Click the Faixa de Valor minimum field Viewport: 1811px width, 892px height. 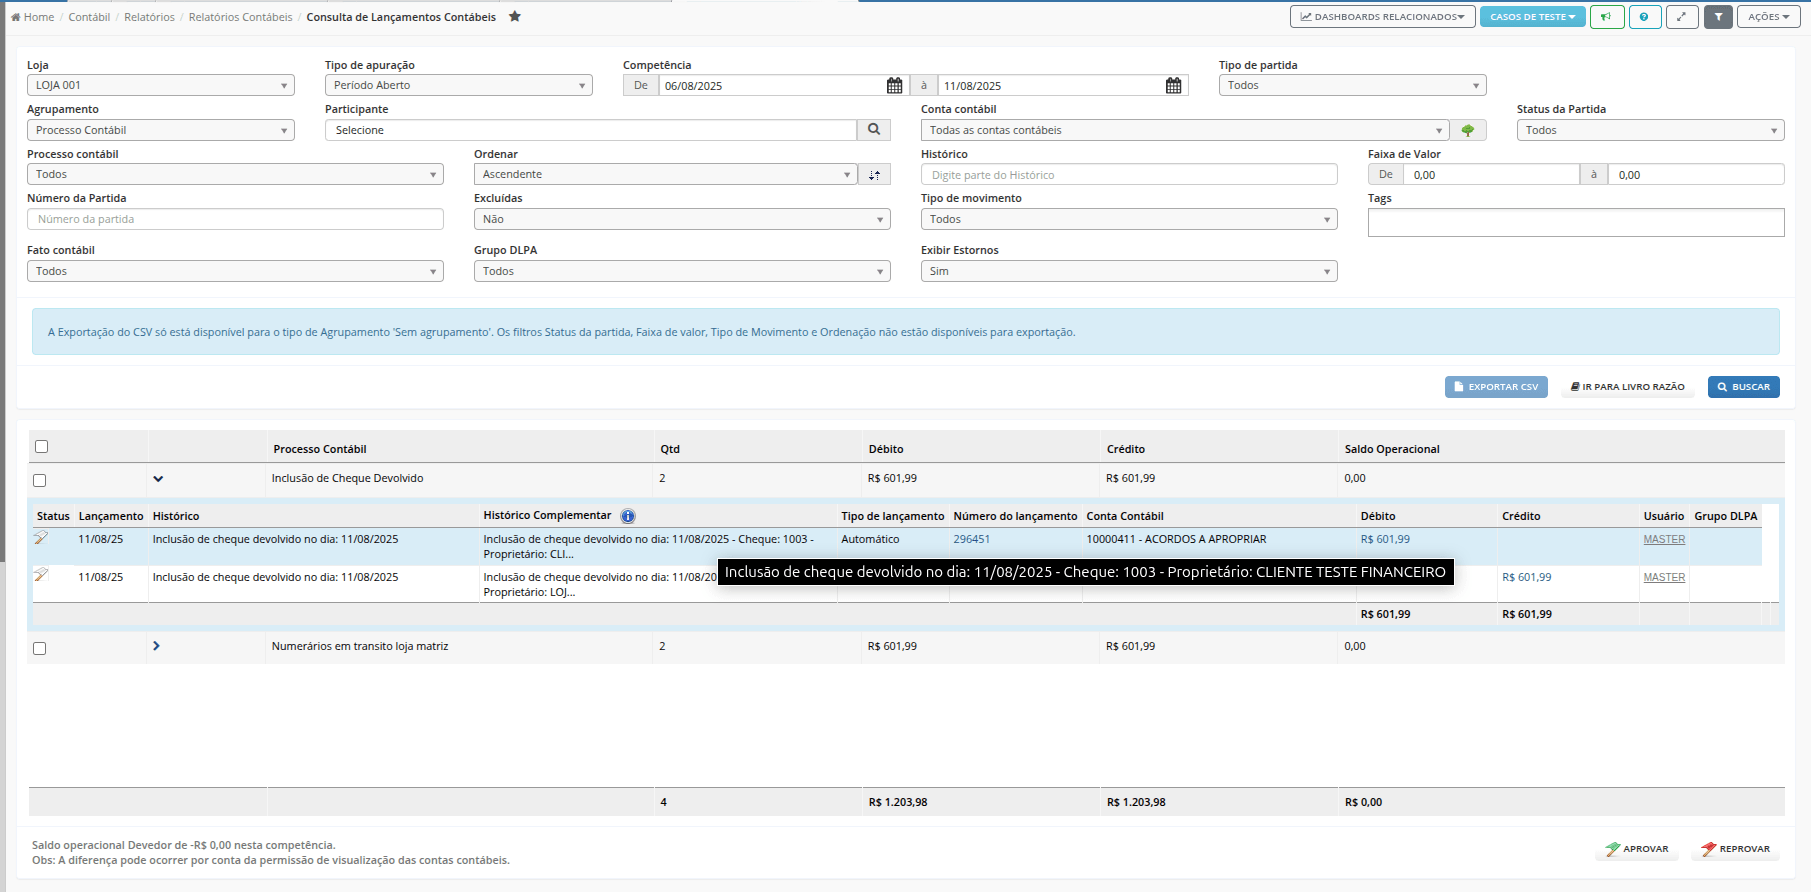click(1491, 175)
